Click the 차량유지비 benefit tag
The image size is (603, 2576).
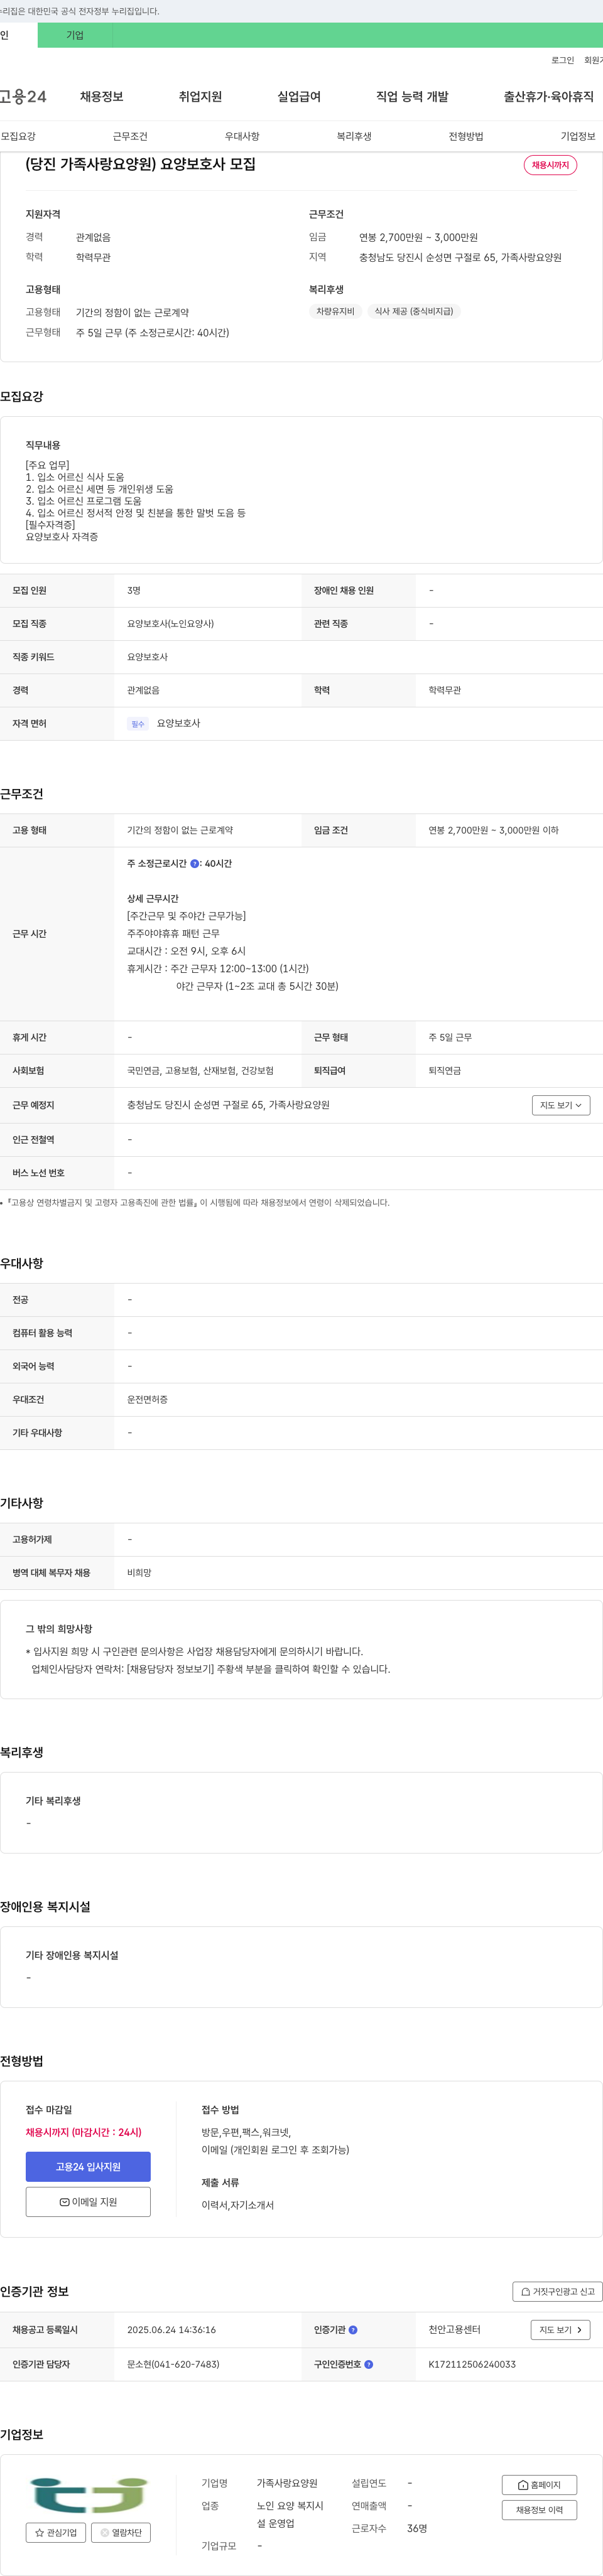coord(335,311)
